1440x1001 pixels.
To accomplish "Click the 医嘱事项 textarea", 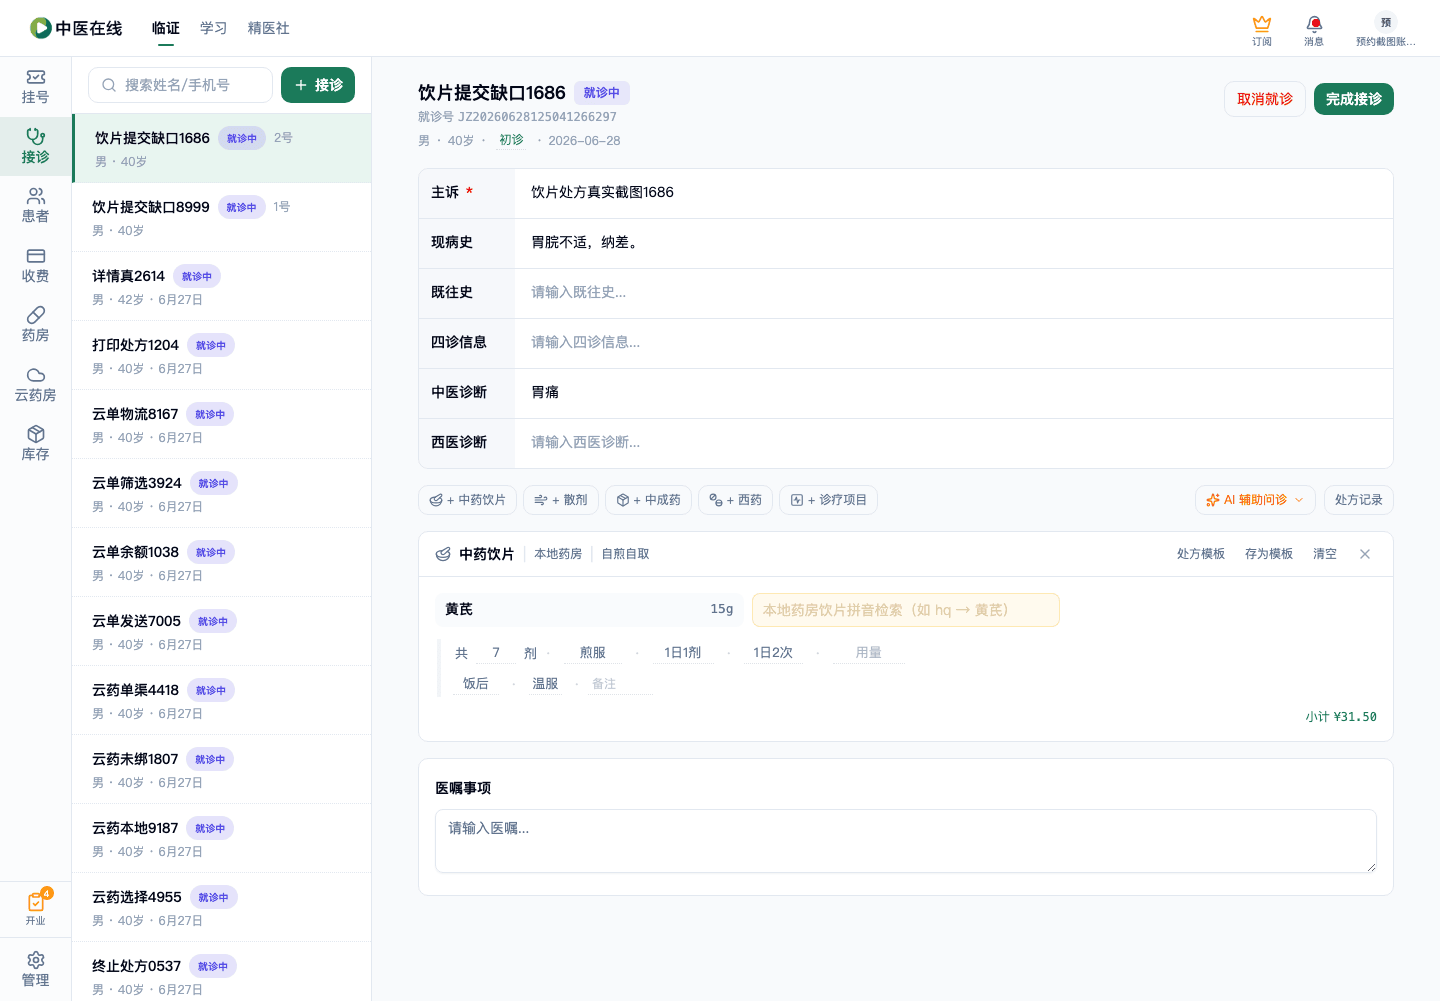I will (905, 841).
